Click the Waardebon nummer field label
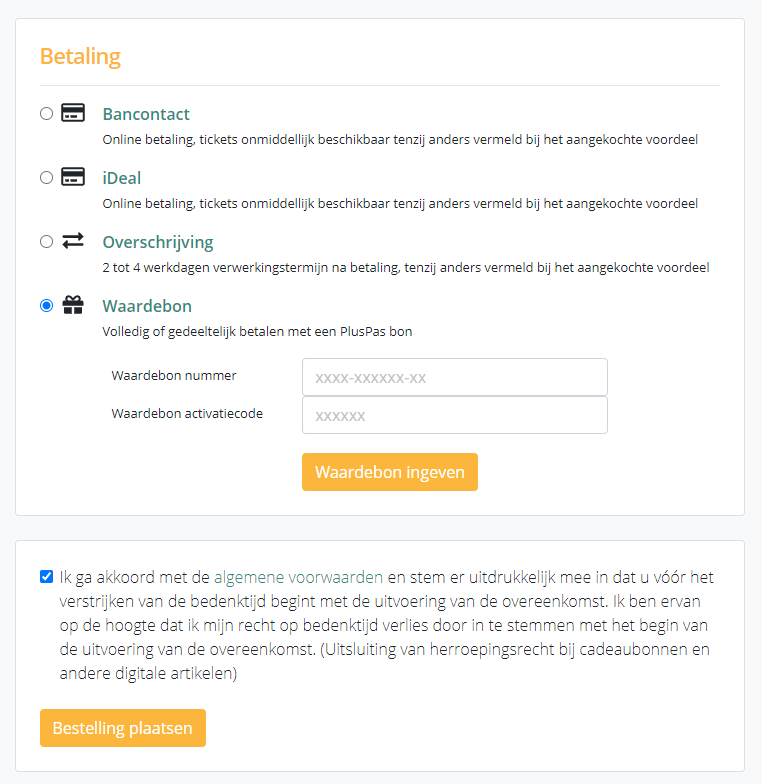 coord(174,375)
